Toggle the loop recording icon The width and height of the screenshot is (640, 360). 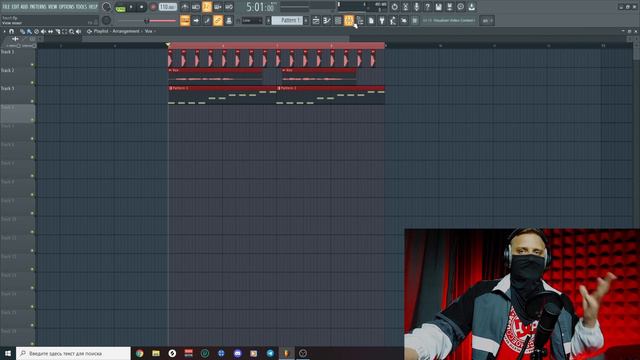pos(229,7)
